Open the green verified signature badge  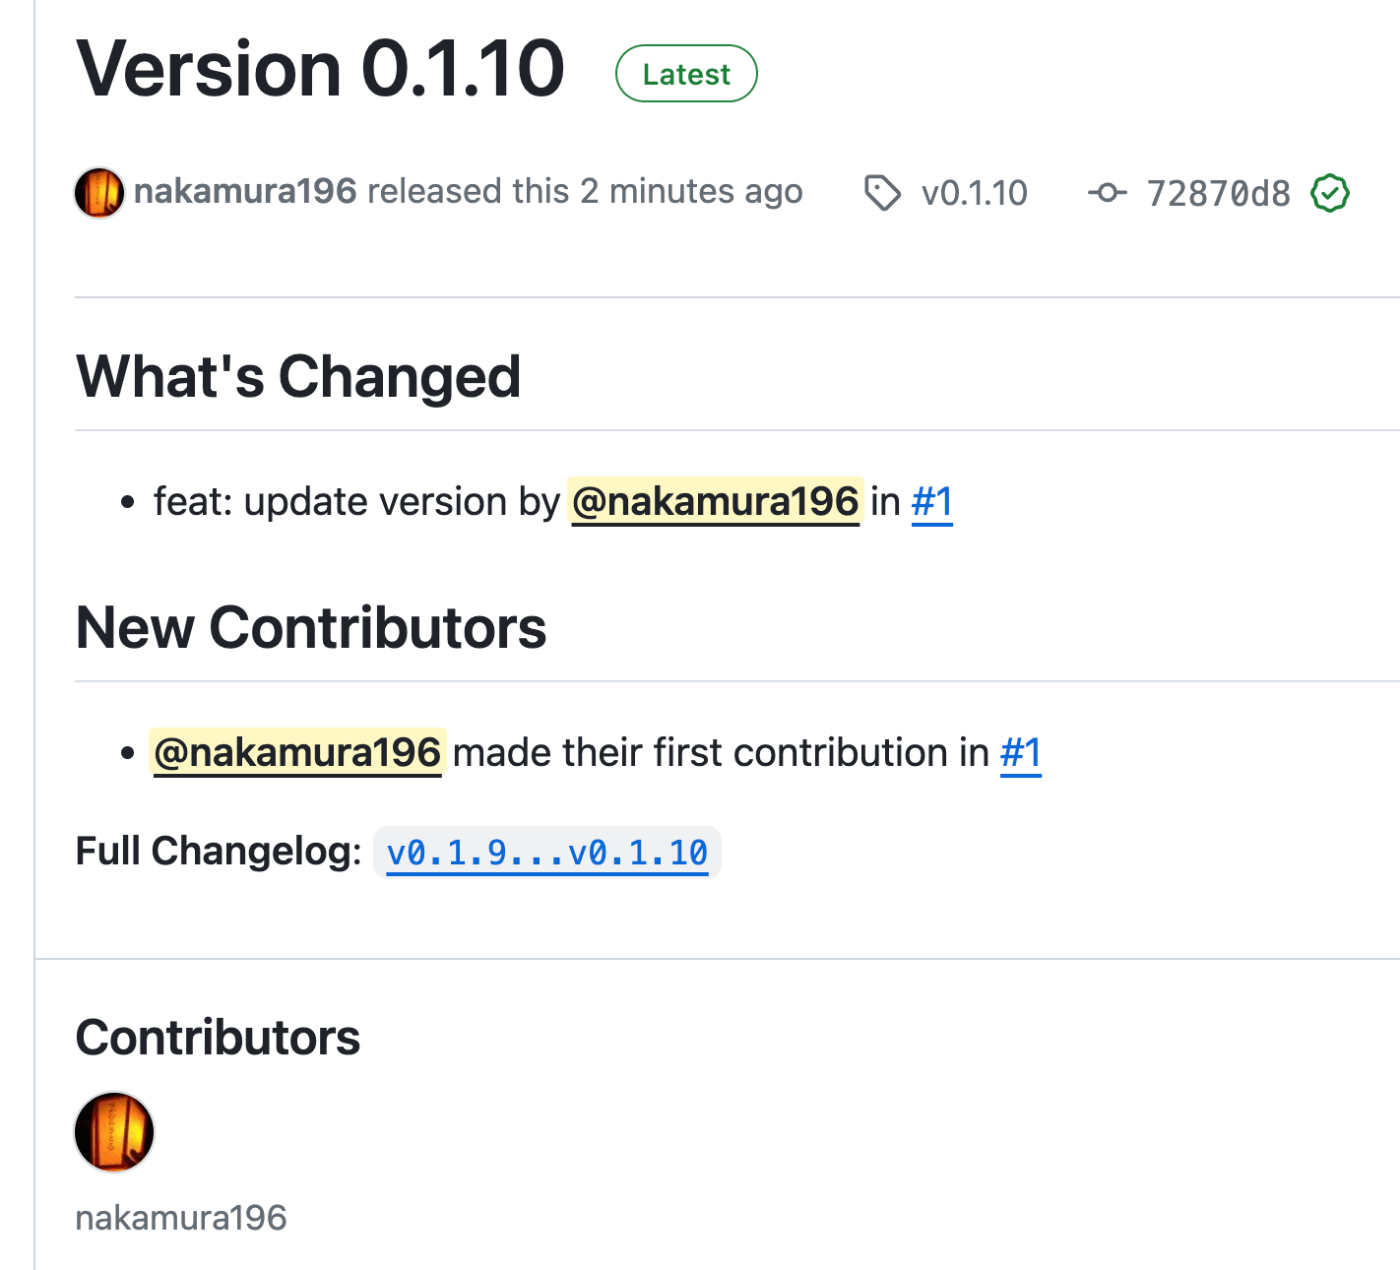(1330, 193)
